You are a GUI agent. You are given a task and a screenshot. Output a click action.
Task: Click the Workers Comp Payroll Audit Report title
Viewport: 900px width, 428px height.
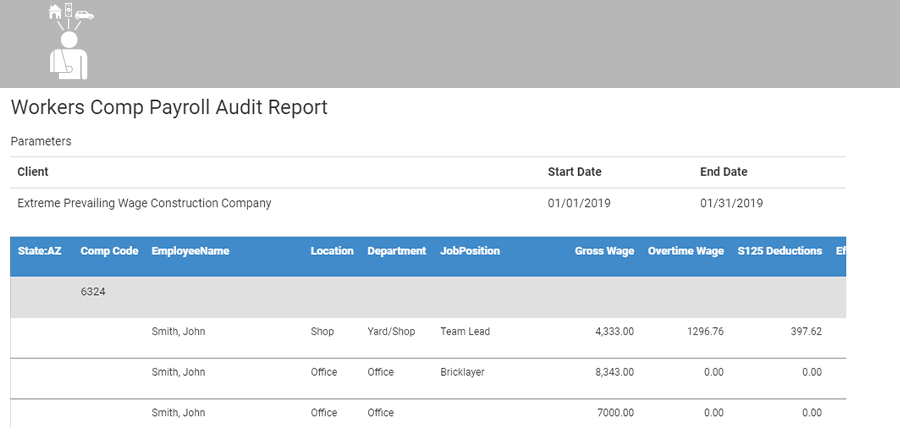(169, 107)
